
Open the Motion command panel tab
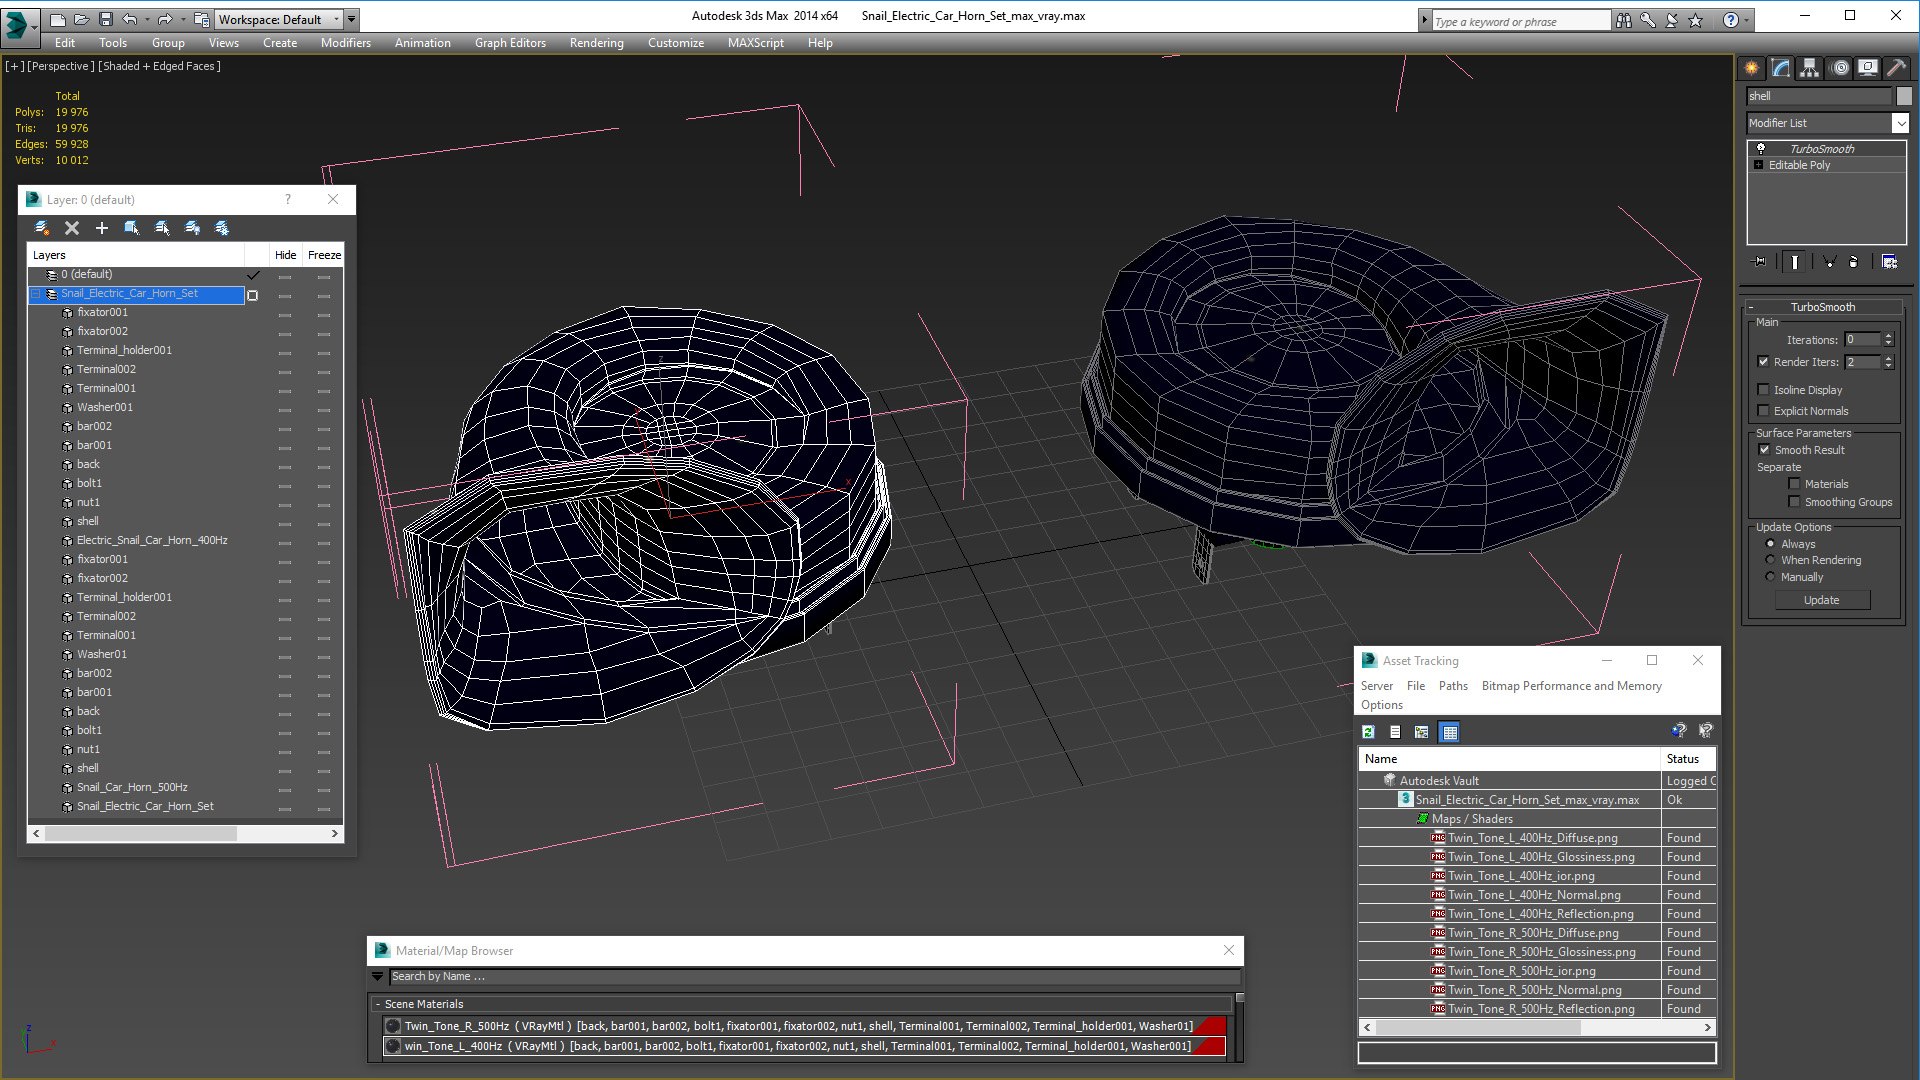pyautogui.click(x=1839, y=68)
